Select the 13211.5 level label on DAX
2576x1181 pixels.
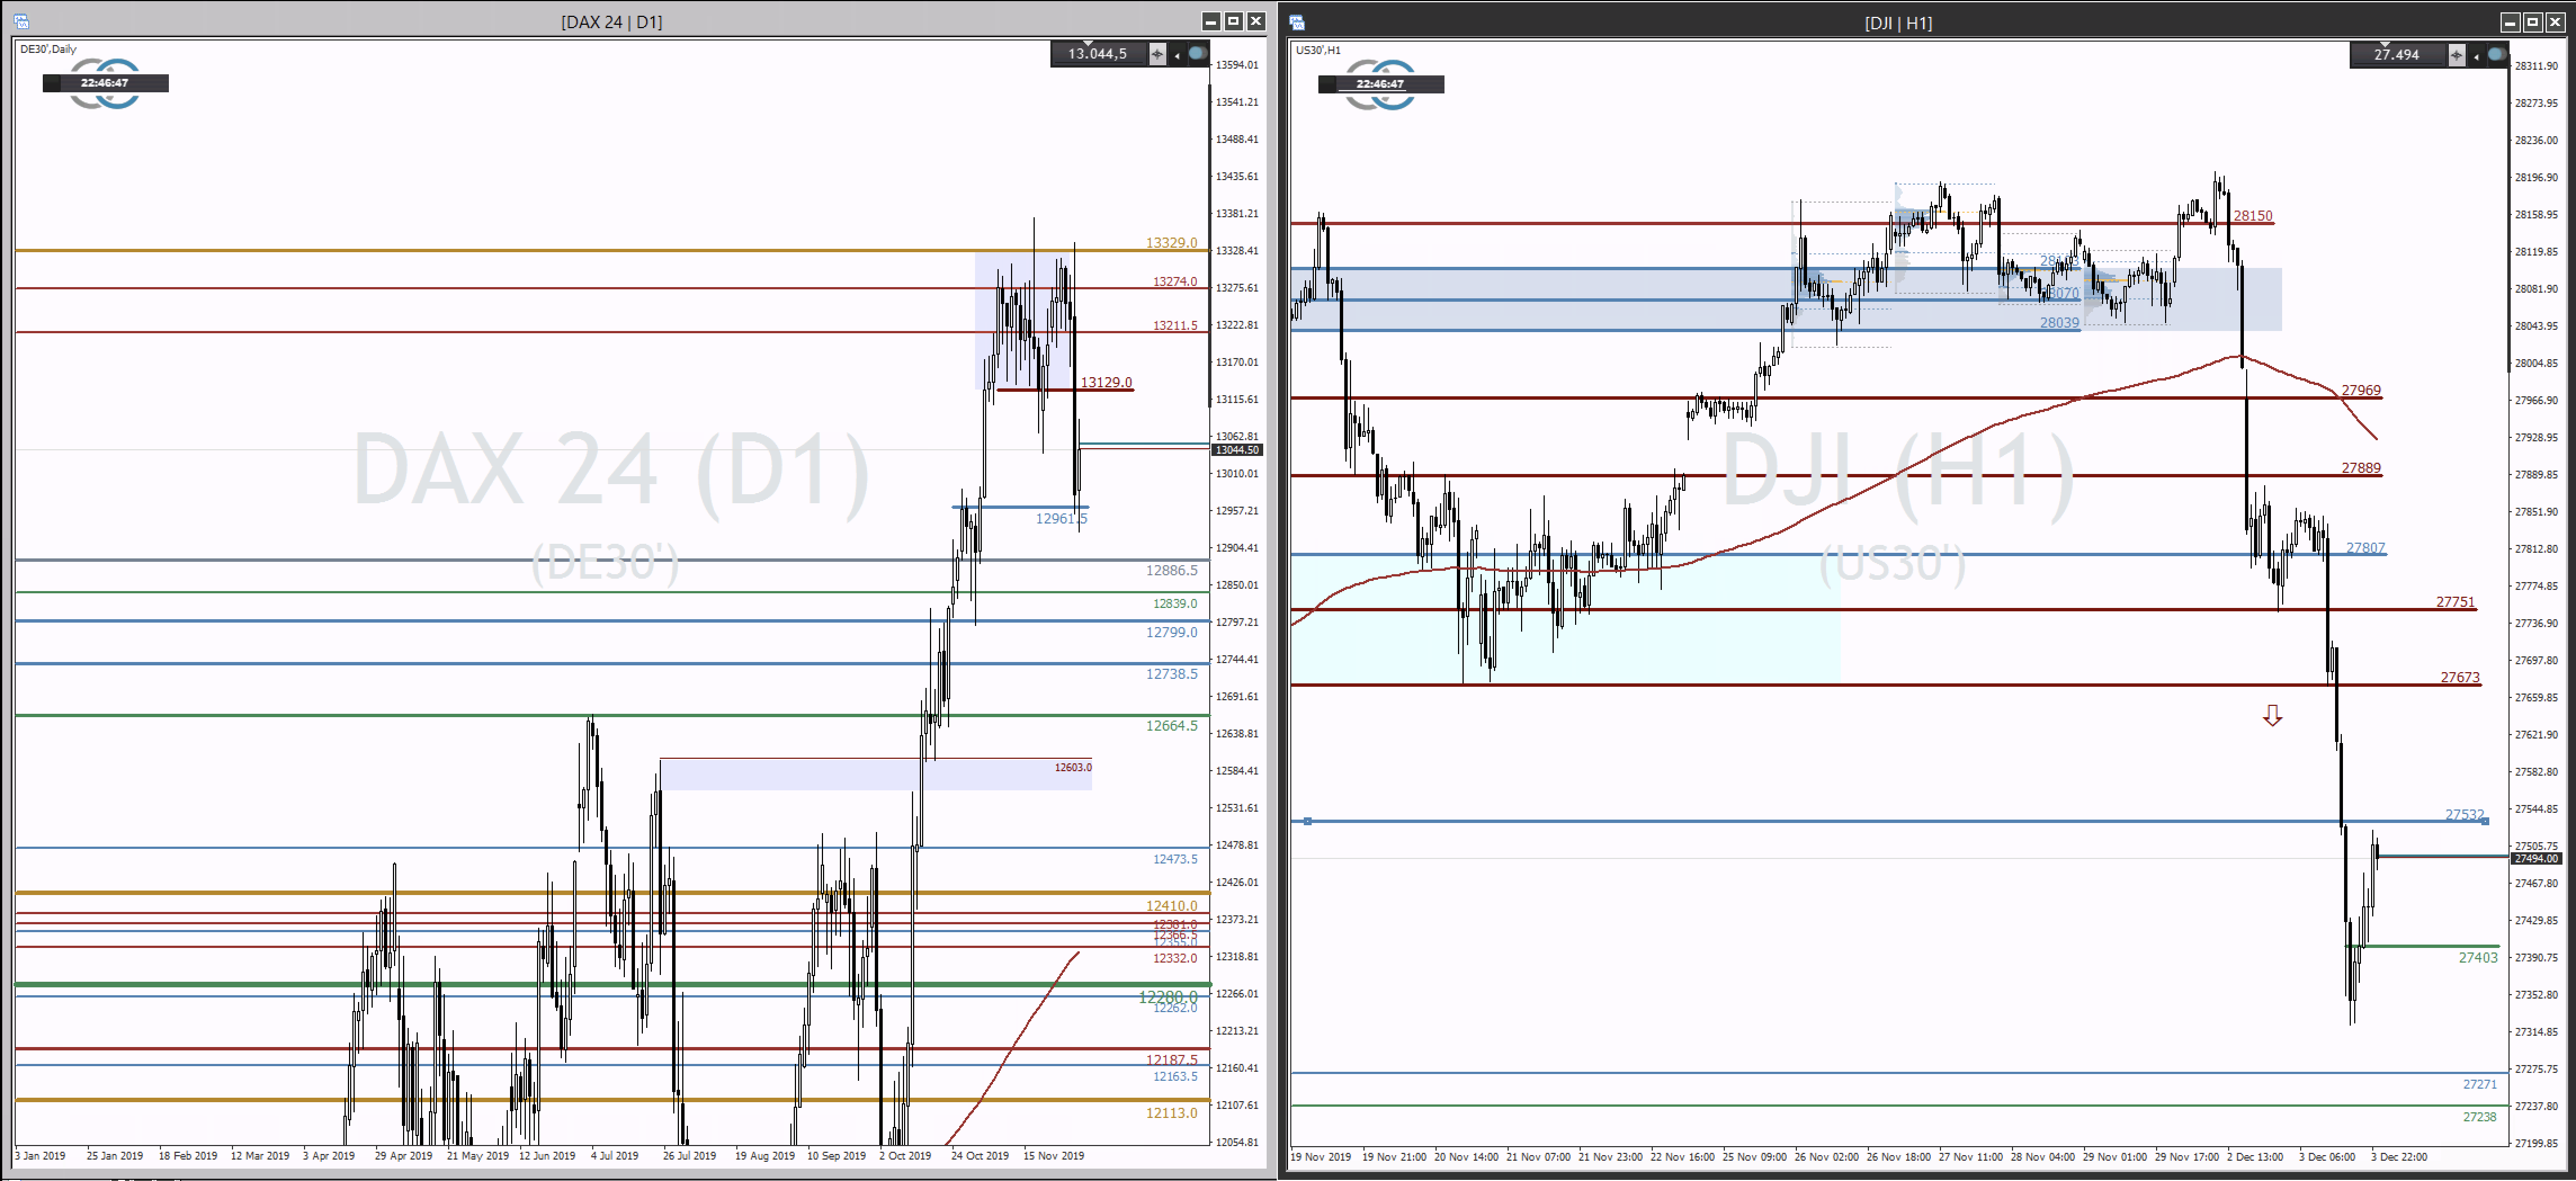click(x=1174, y=326)
